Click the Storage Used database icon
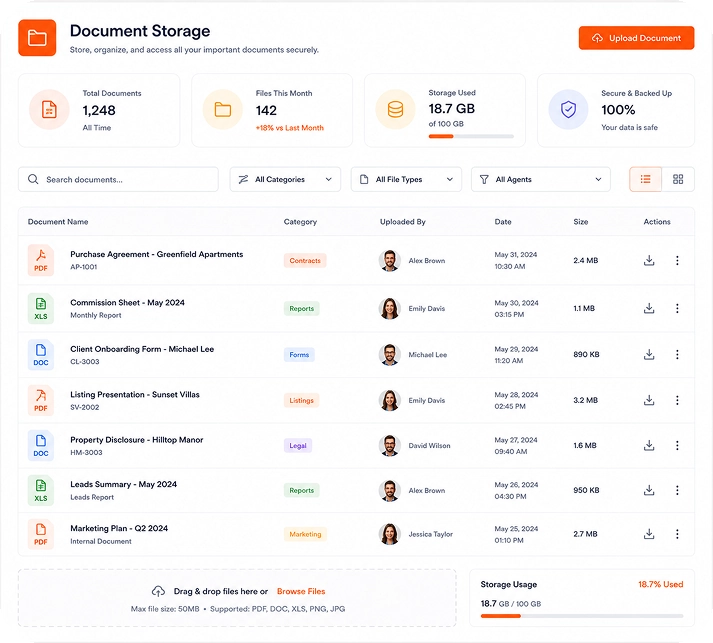The width and height of the screenshot is (713, 643). coord(395,110)
